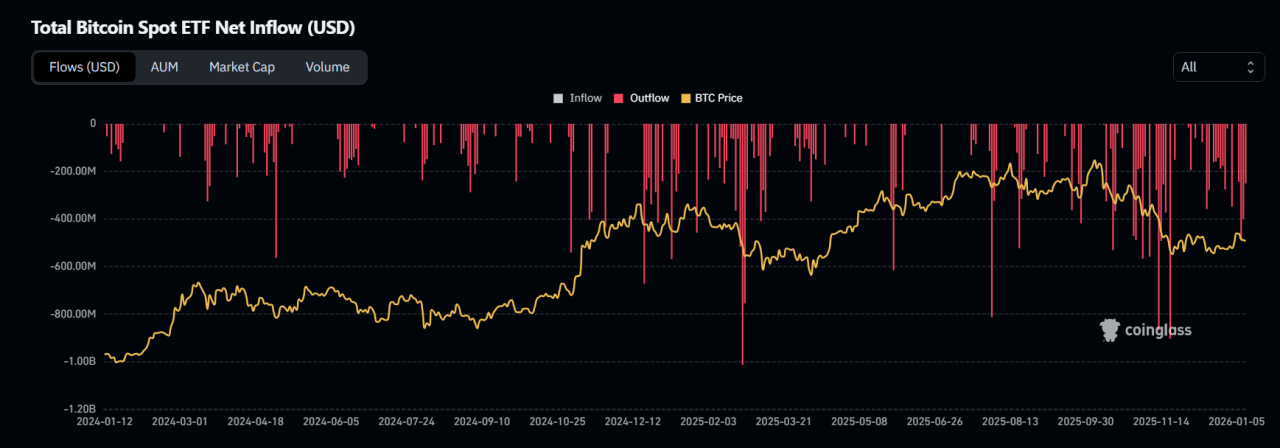Click the gray Inflow legend square
The height and width of the screenshot is (448, 1280).
click(558, 98)
